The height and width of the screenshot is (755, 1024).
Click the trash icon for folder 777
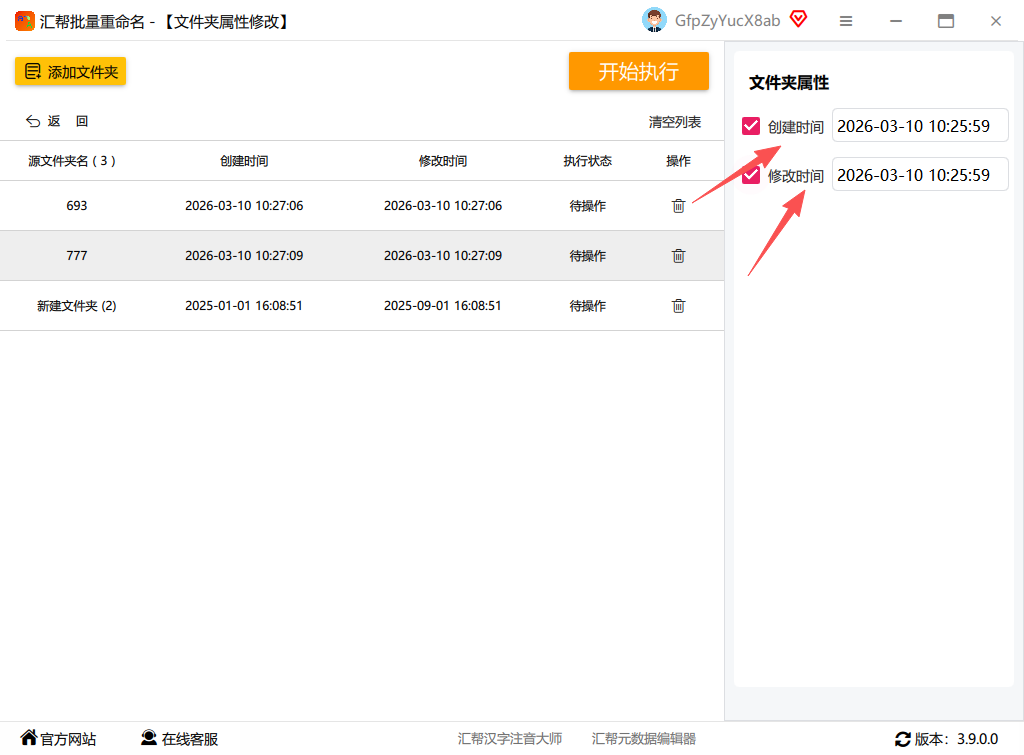(679, 256)
